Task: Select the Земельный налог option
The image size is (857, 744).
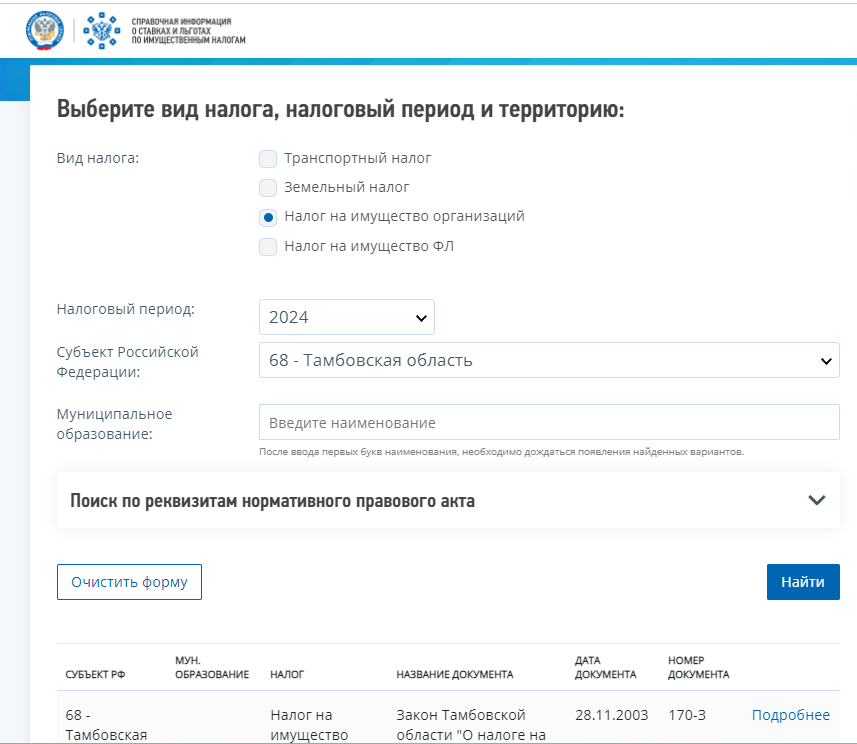Action: (268, 187)
